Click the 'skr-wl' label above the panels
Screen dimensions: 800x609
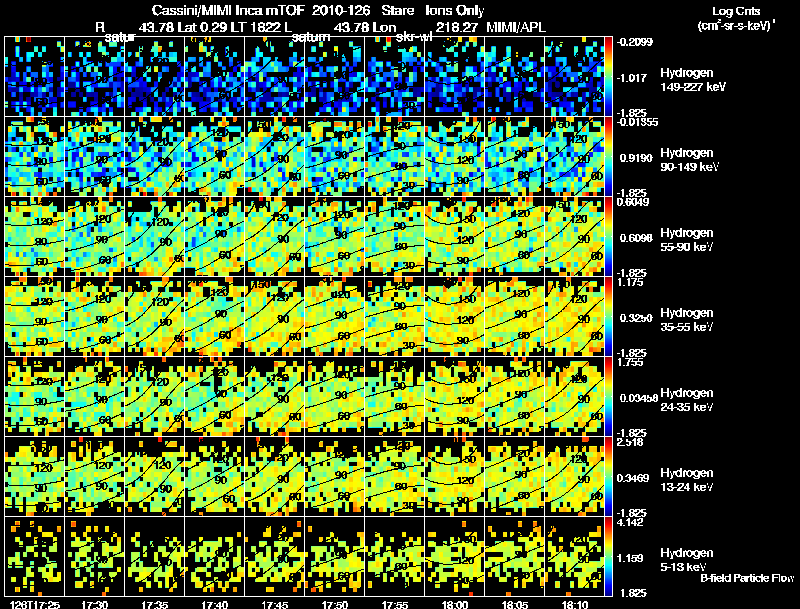point(414,37)
